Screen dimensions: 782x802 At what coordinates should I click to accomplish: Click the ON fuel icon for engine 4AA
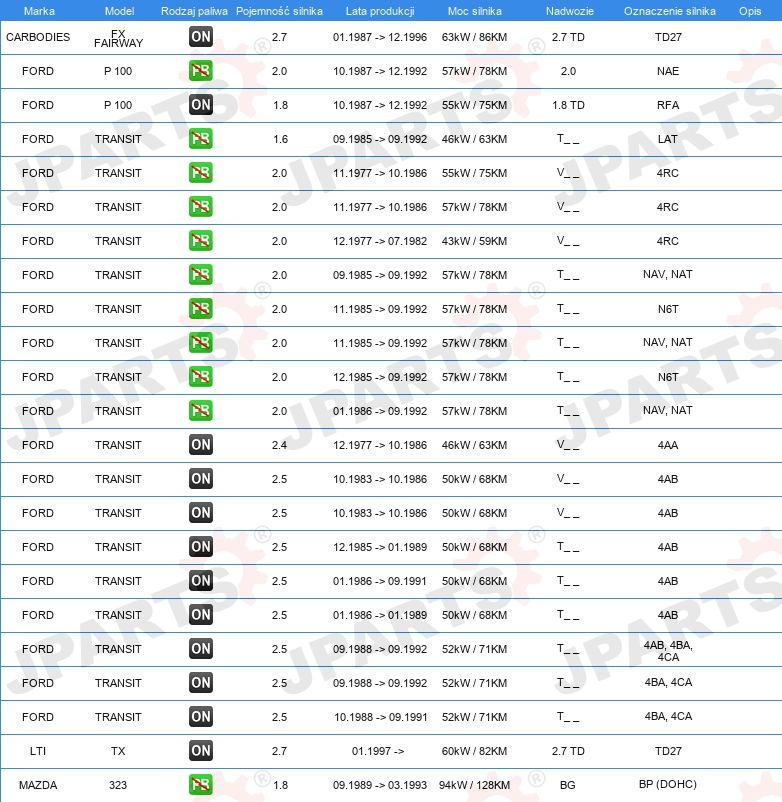click(200, 445)
